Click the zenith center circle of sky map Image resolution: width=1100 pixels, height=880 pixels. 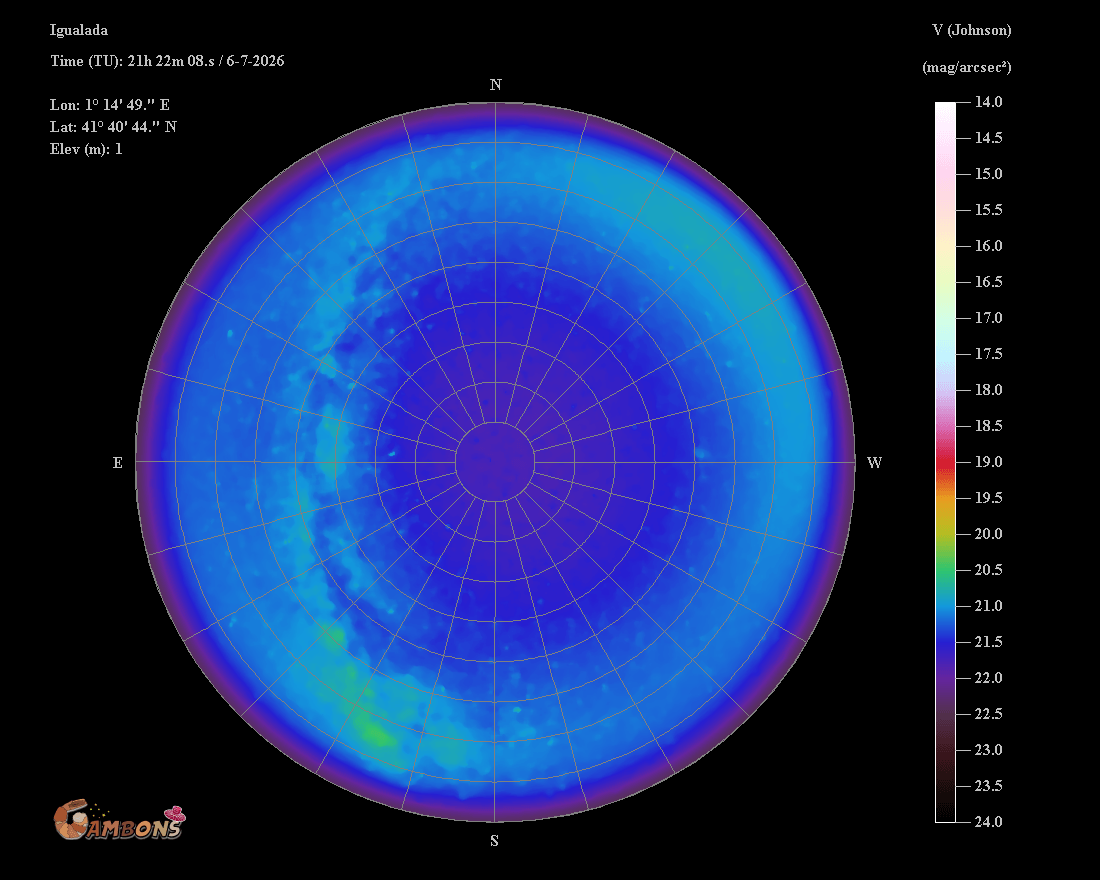(x=495, y=462)
